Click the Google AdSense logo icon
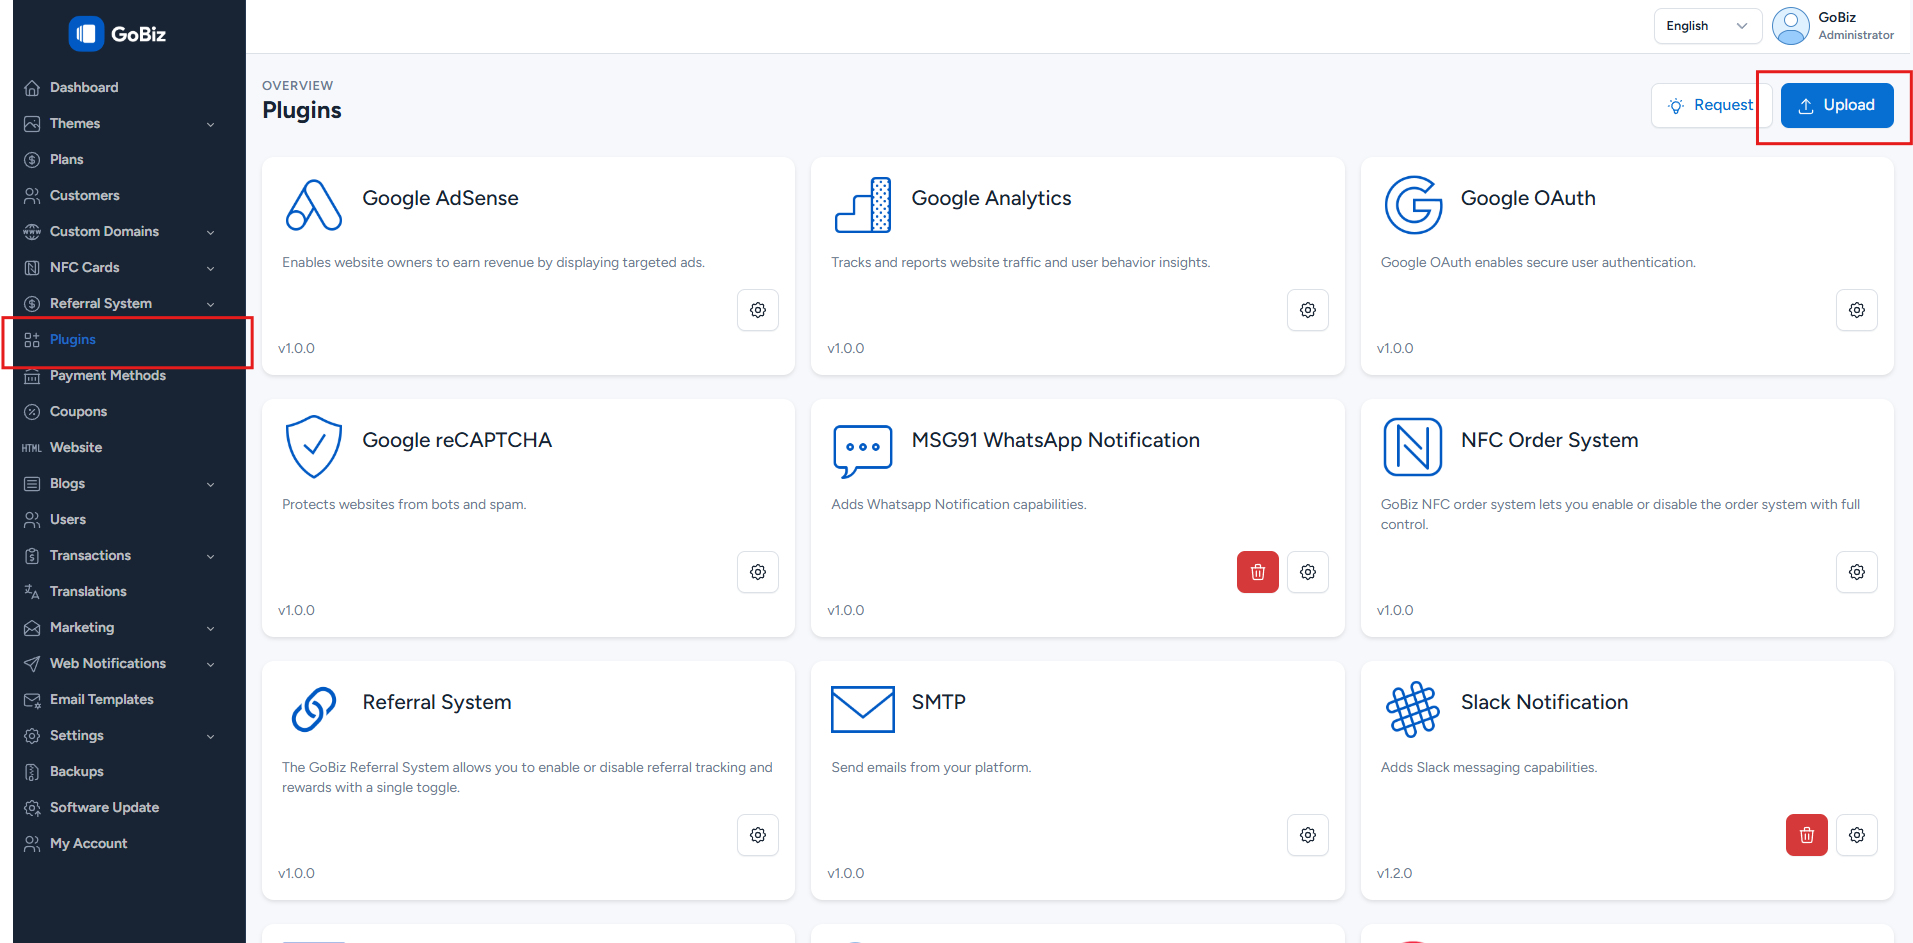1913x943 pixels. click(314, 205)
